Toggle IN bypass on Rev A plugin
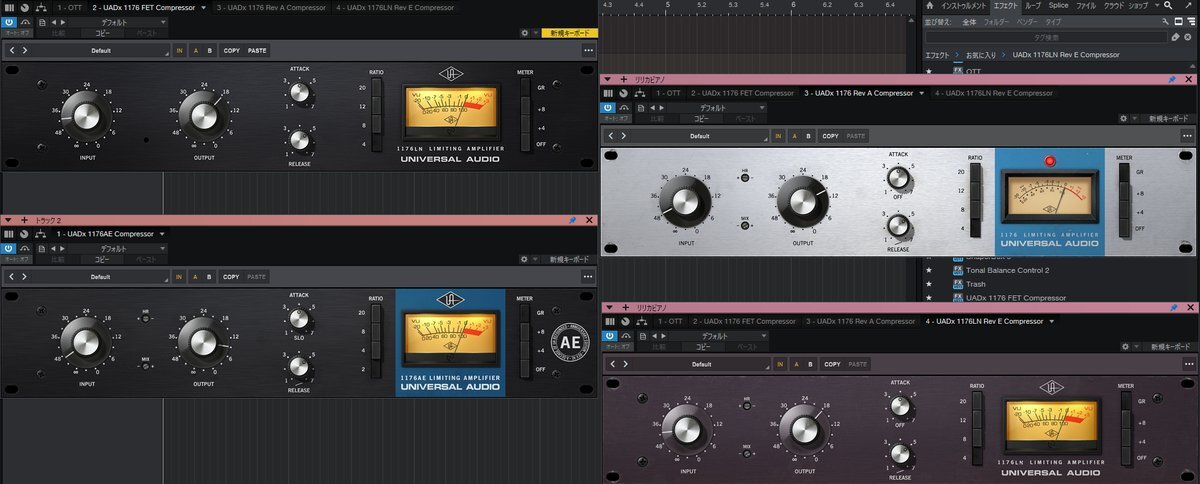The height and width of the screenshot is (484, 1200). (779, 136)
